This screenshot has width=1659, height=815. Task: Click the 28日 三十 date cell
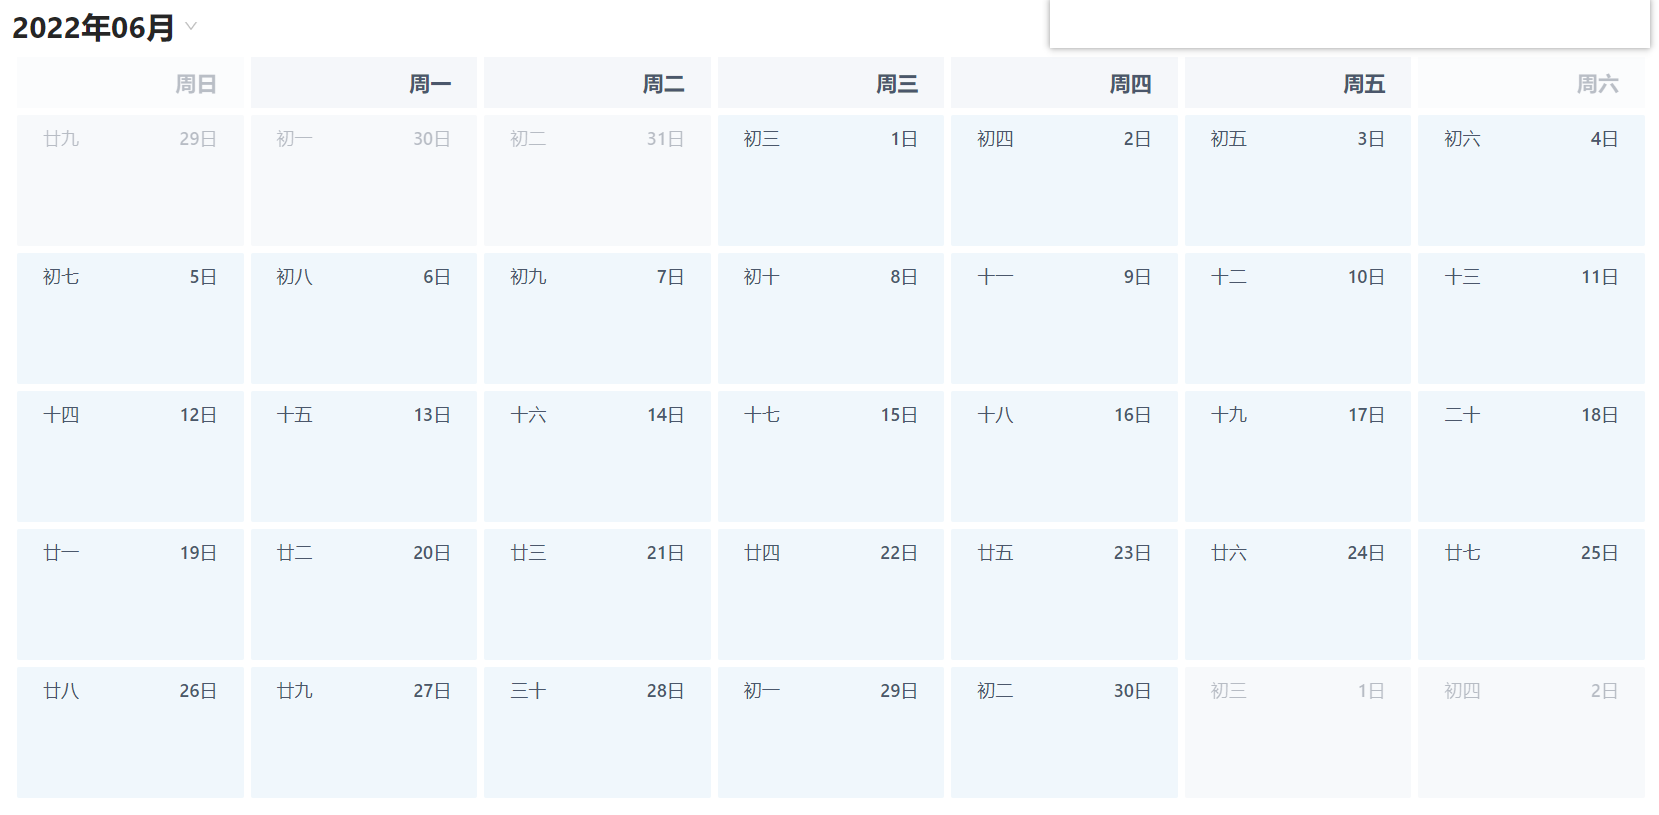[597, 732]
